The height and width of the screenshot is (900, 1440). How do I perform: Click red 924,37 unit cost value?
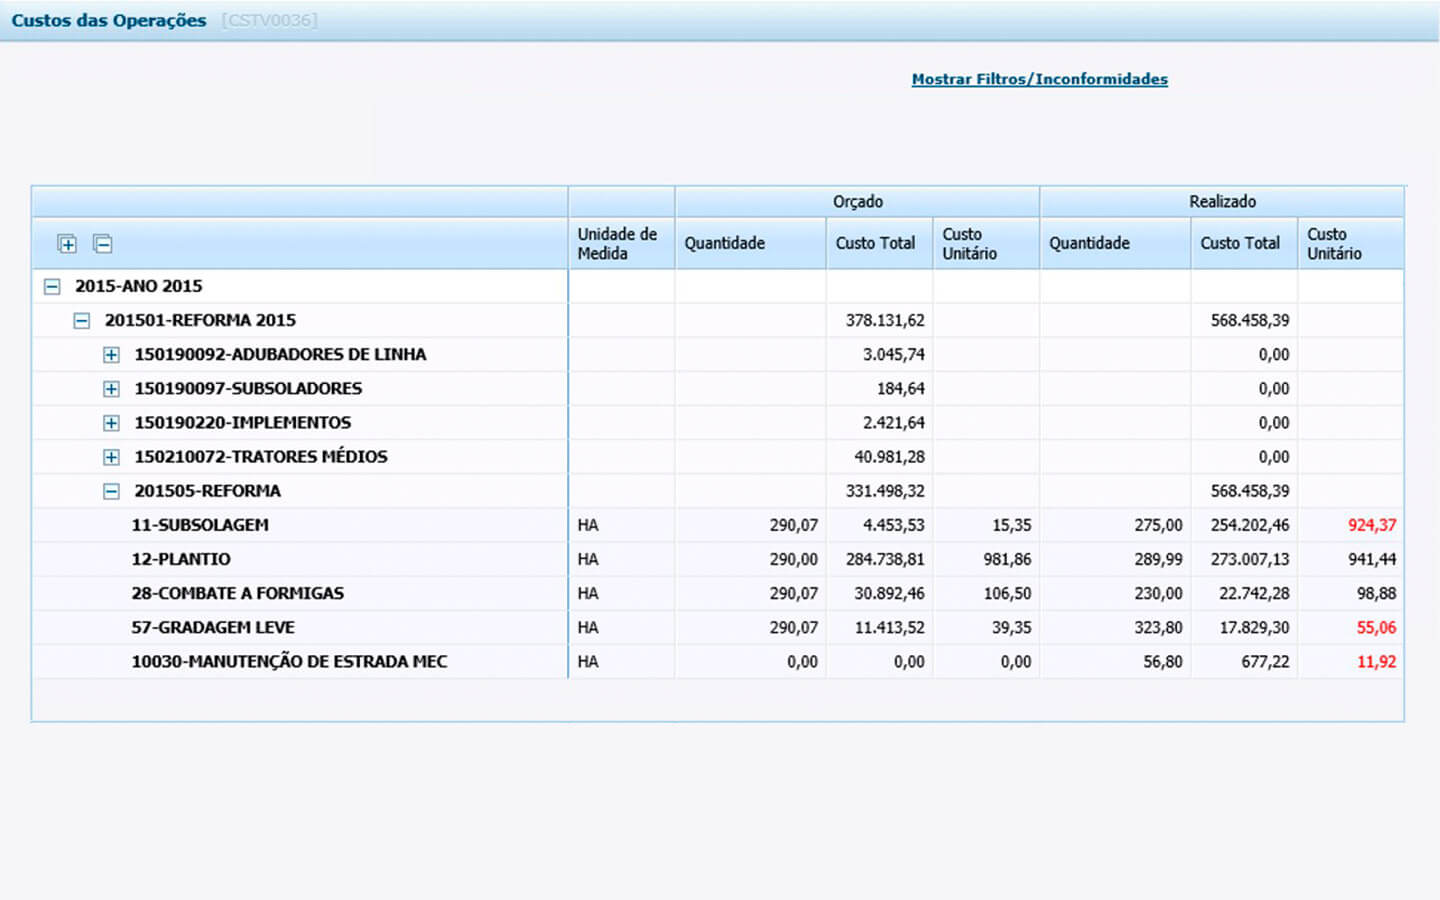[x=1371, y=525]
